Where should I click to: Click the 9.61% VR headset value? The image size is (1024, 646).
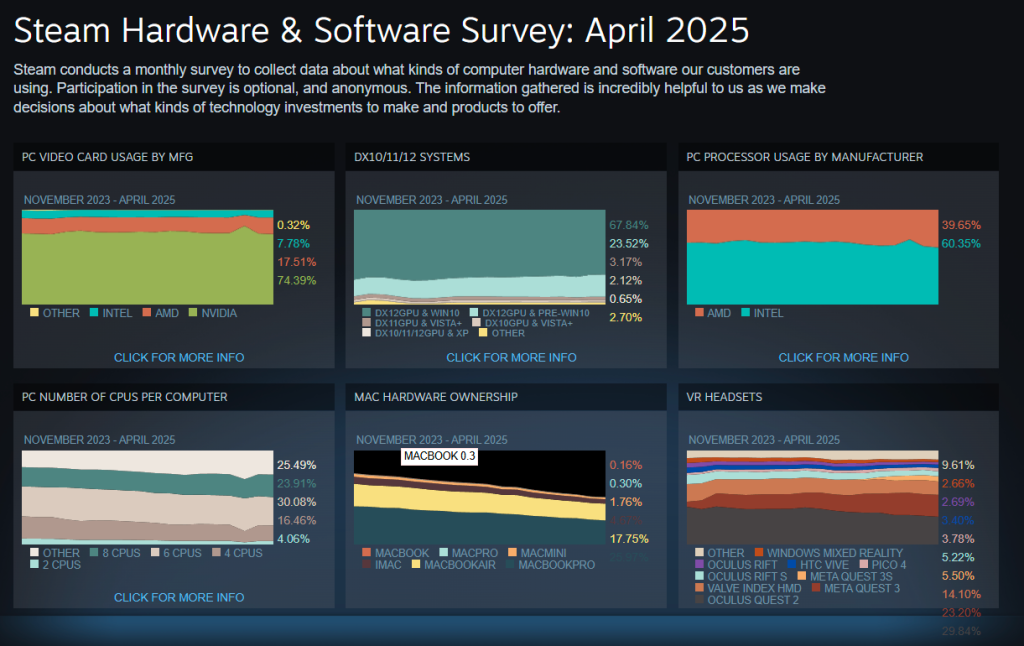click(x=958, y=465)
